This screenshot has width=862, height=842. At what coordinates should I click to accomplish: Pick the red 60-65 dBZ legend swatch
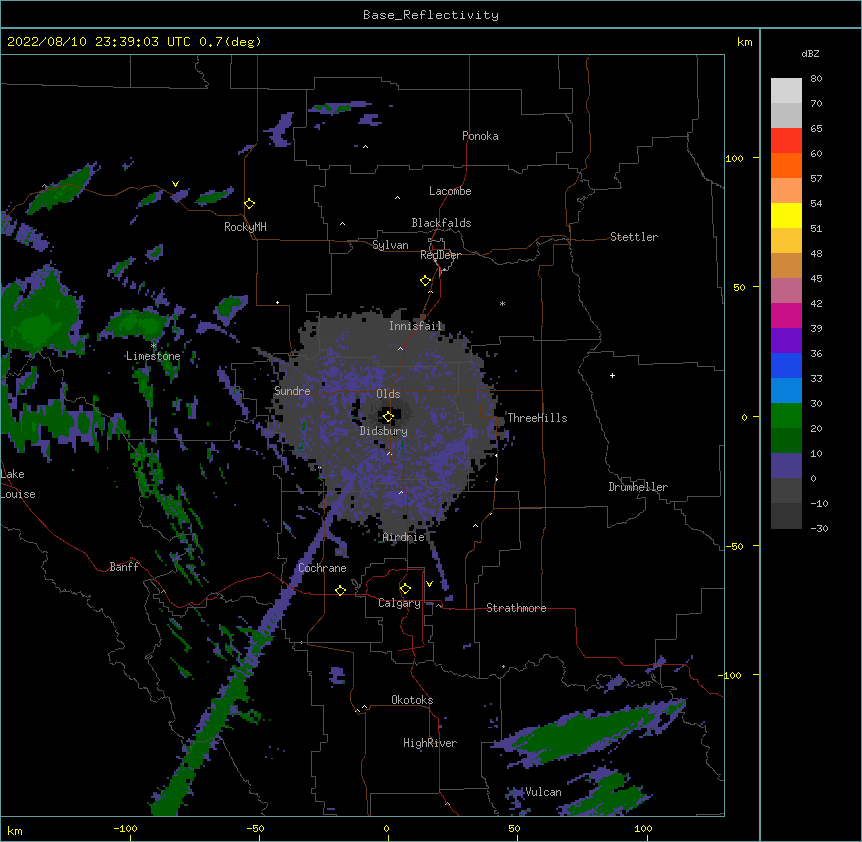coord(786,140)
